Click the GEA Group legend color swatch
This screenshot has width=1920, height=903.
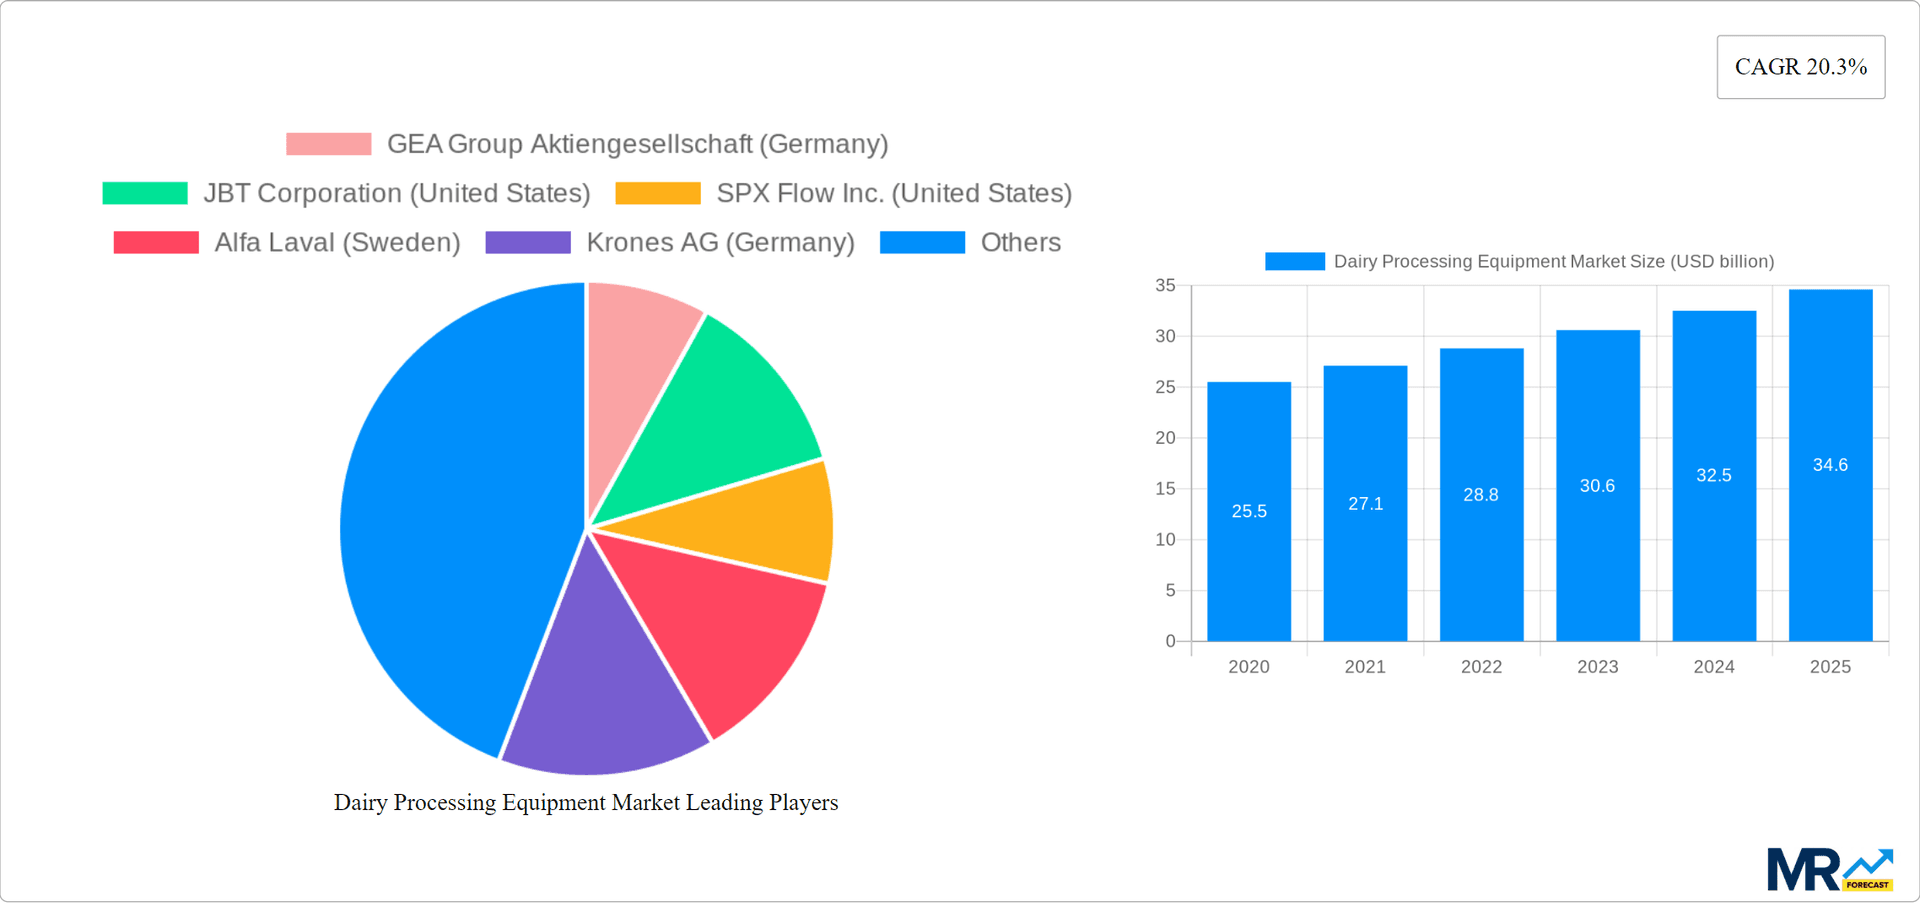coord(327,144)
